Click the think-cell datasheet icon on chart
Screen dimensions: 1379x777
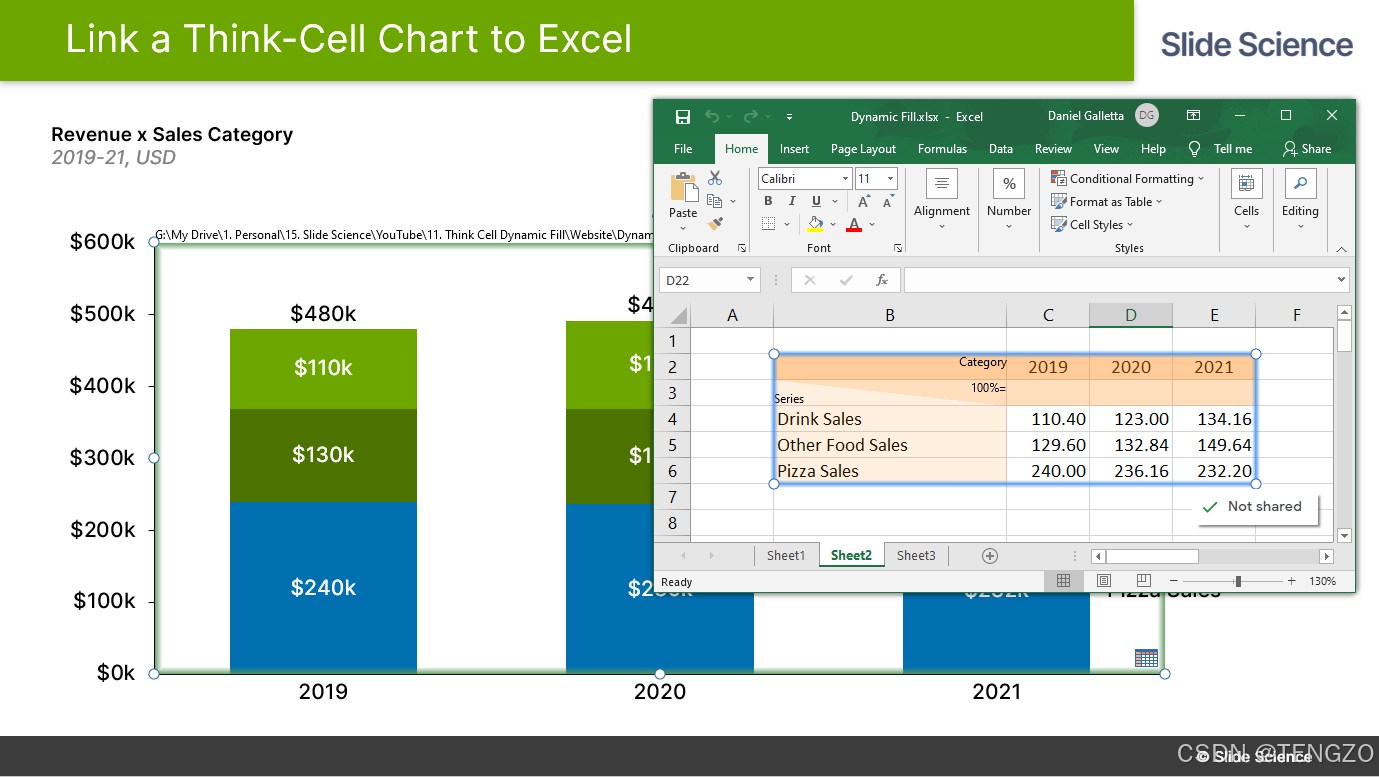coord(1146,657)
